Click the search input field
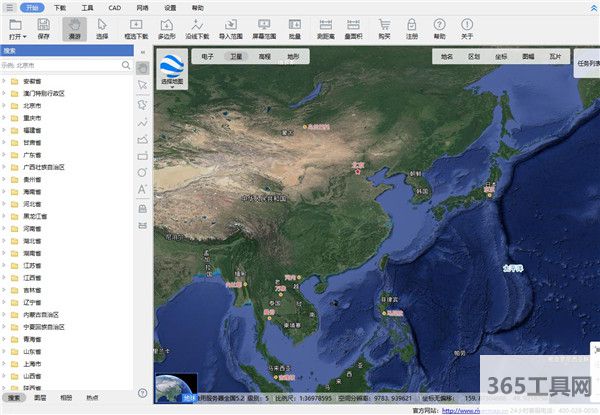Viewport: 600px width, 415px height. click(60, 65)
